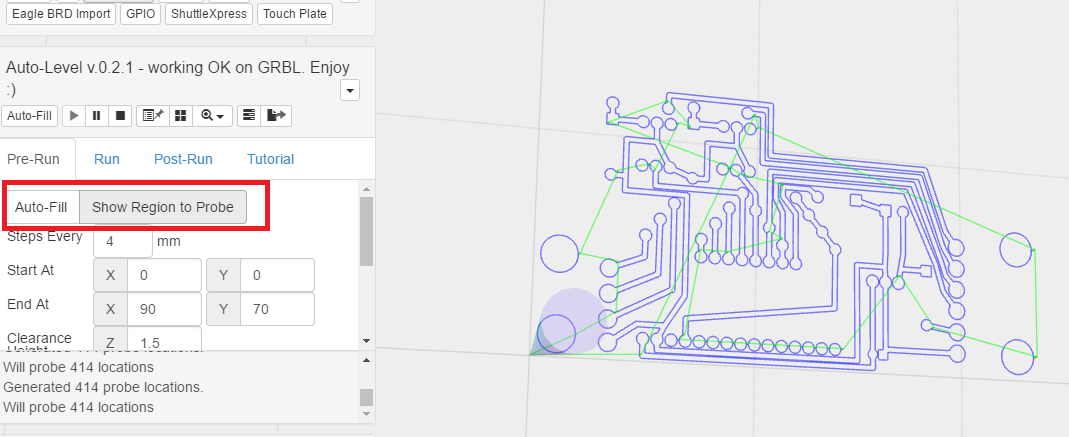Viewport: 1069px width, 437px height.
Task: Focus the End At X input field
Action: tap(164, 309)
